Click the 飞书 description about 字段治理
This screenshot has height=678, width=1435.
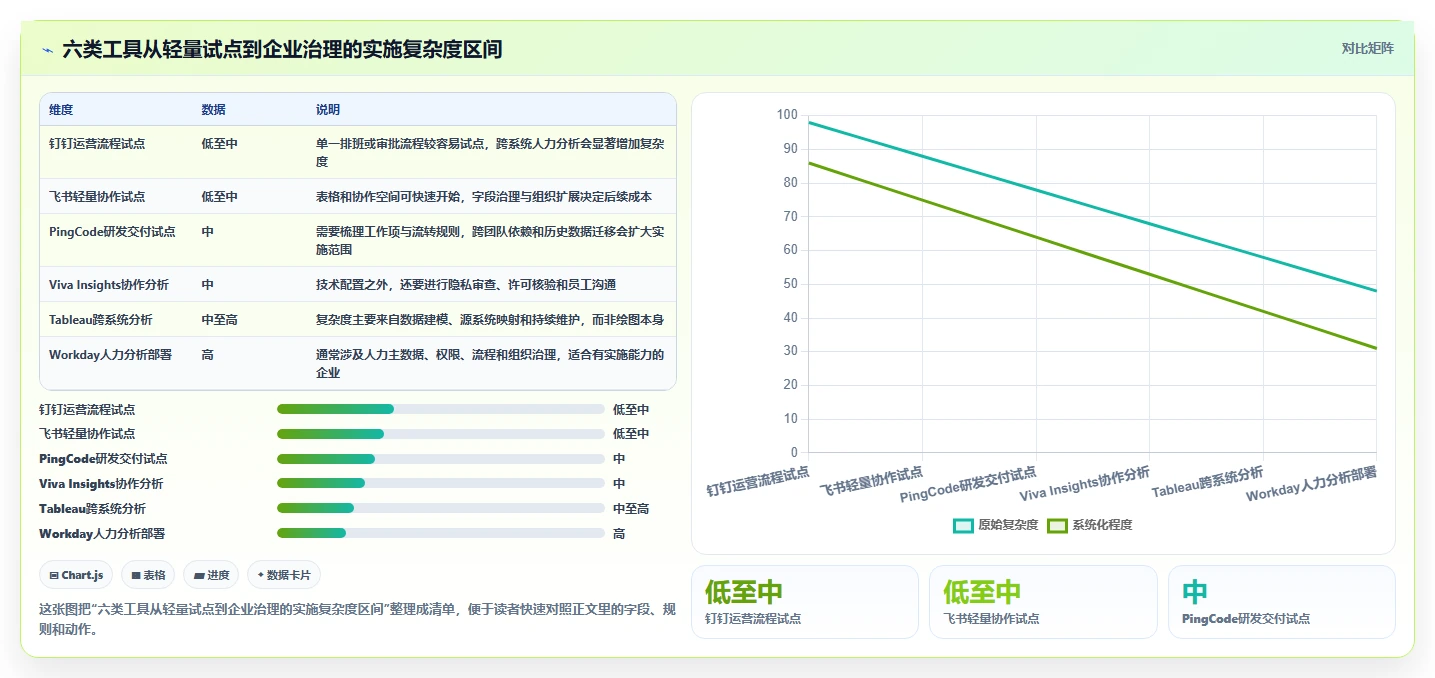[484, 197]
